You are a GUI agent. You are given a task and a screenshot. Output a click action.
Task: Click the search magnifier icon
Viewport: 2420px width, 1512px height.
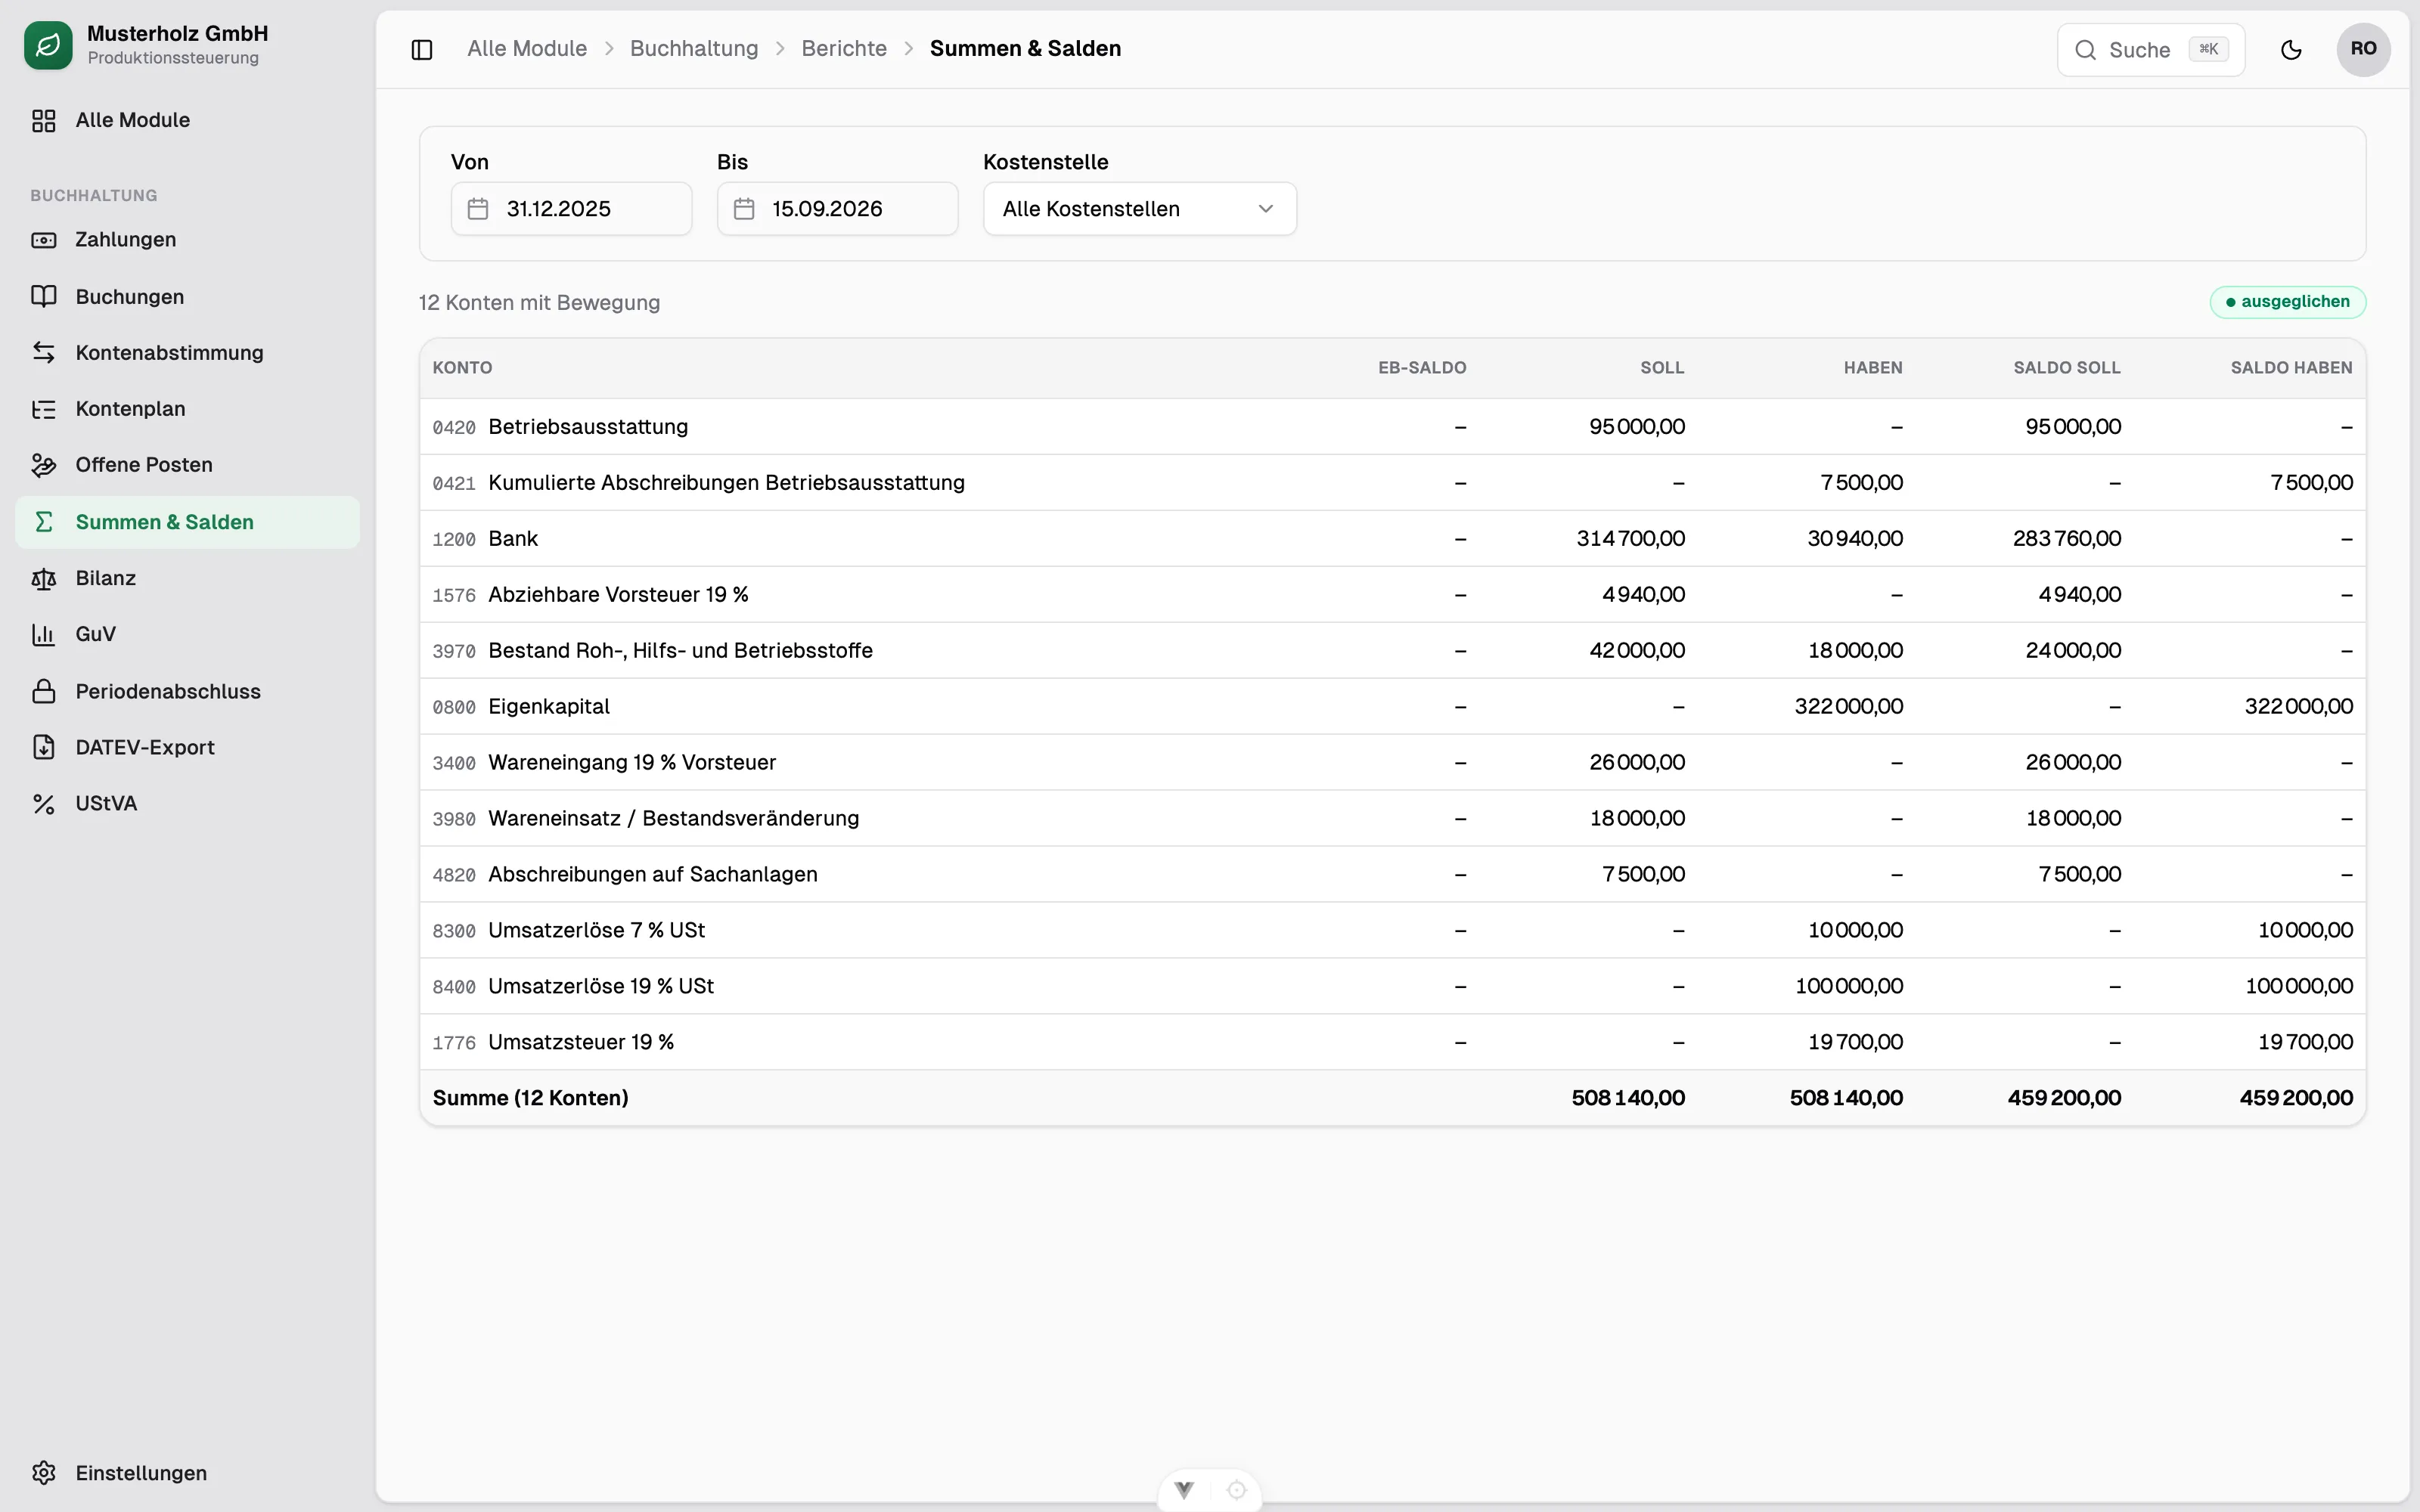(x=2085, y=50)
